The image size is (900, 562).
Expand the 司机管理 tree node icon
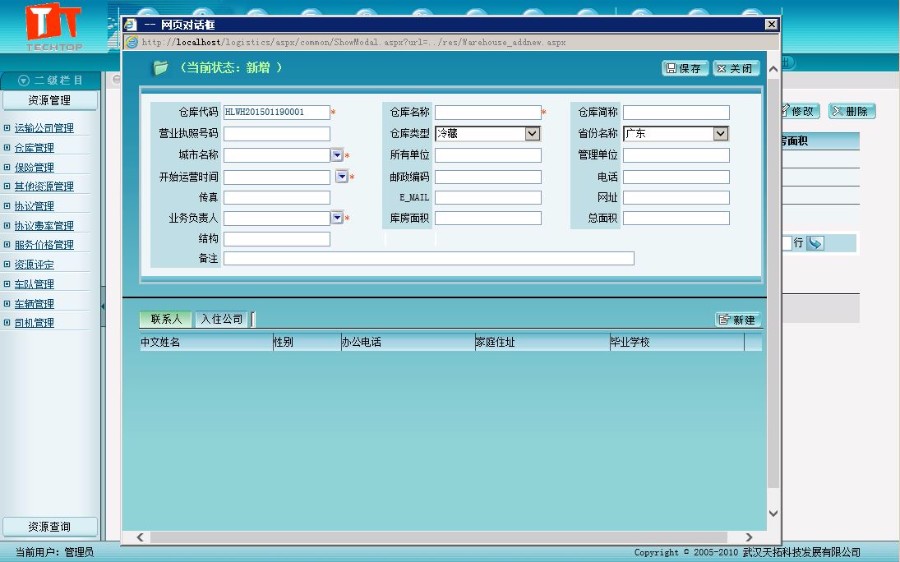point(7,322)
